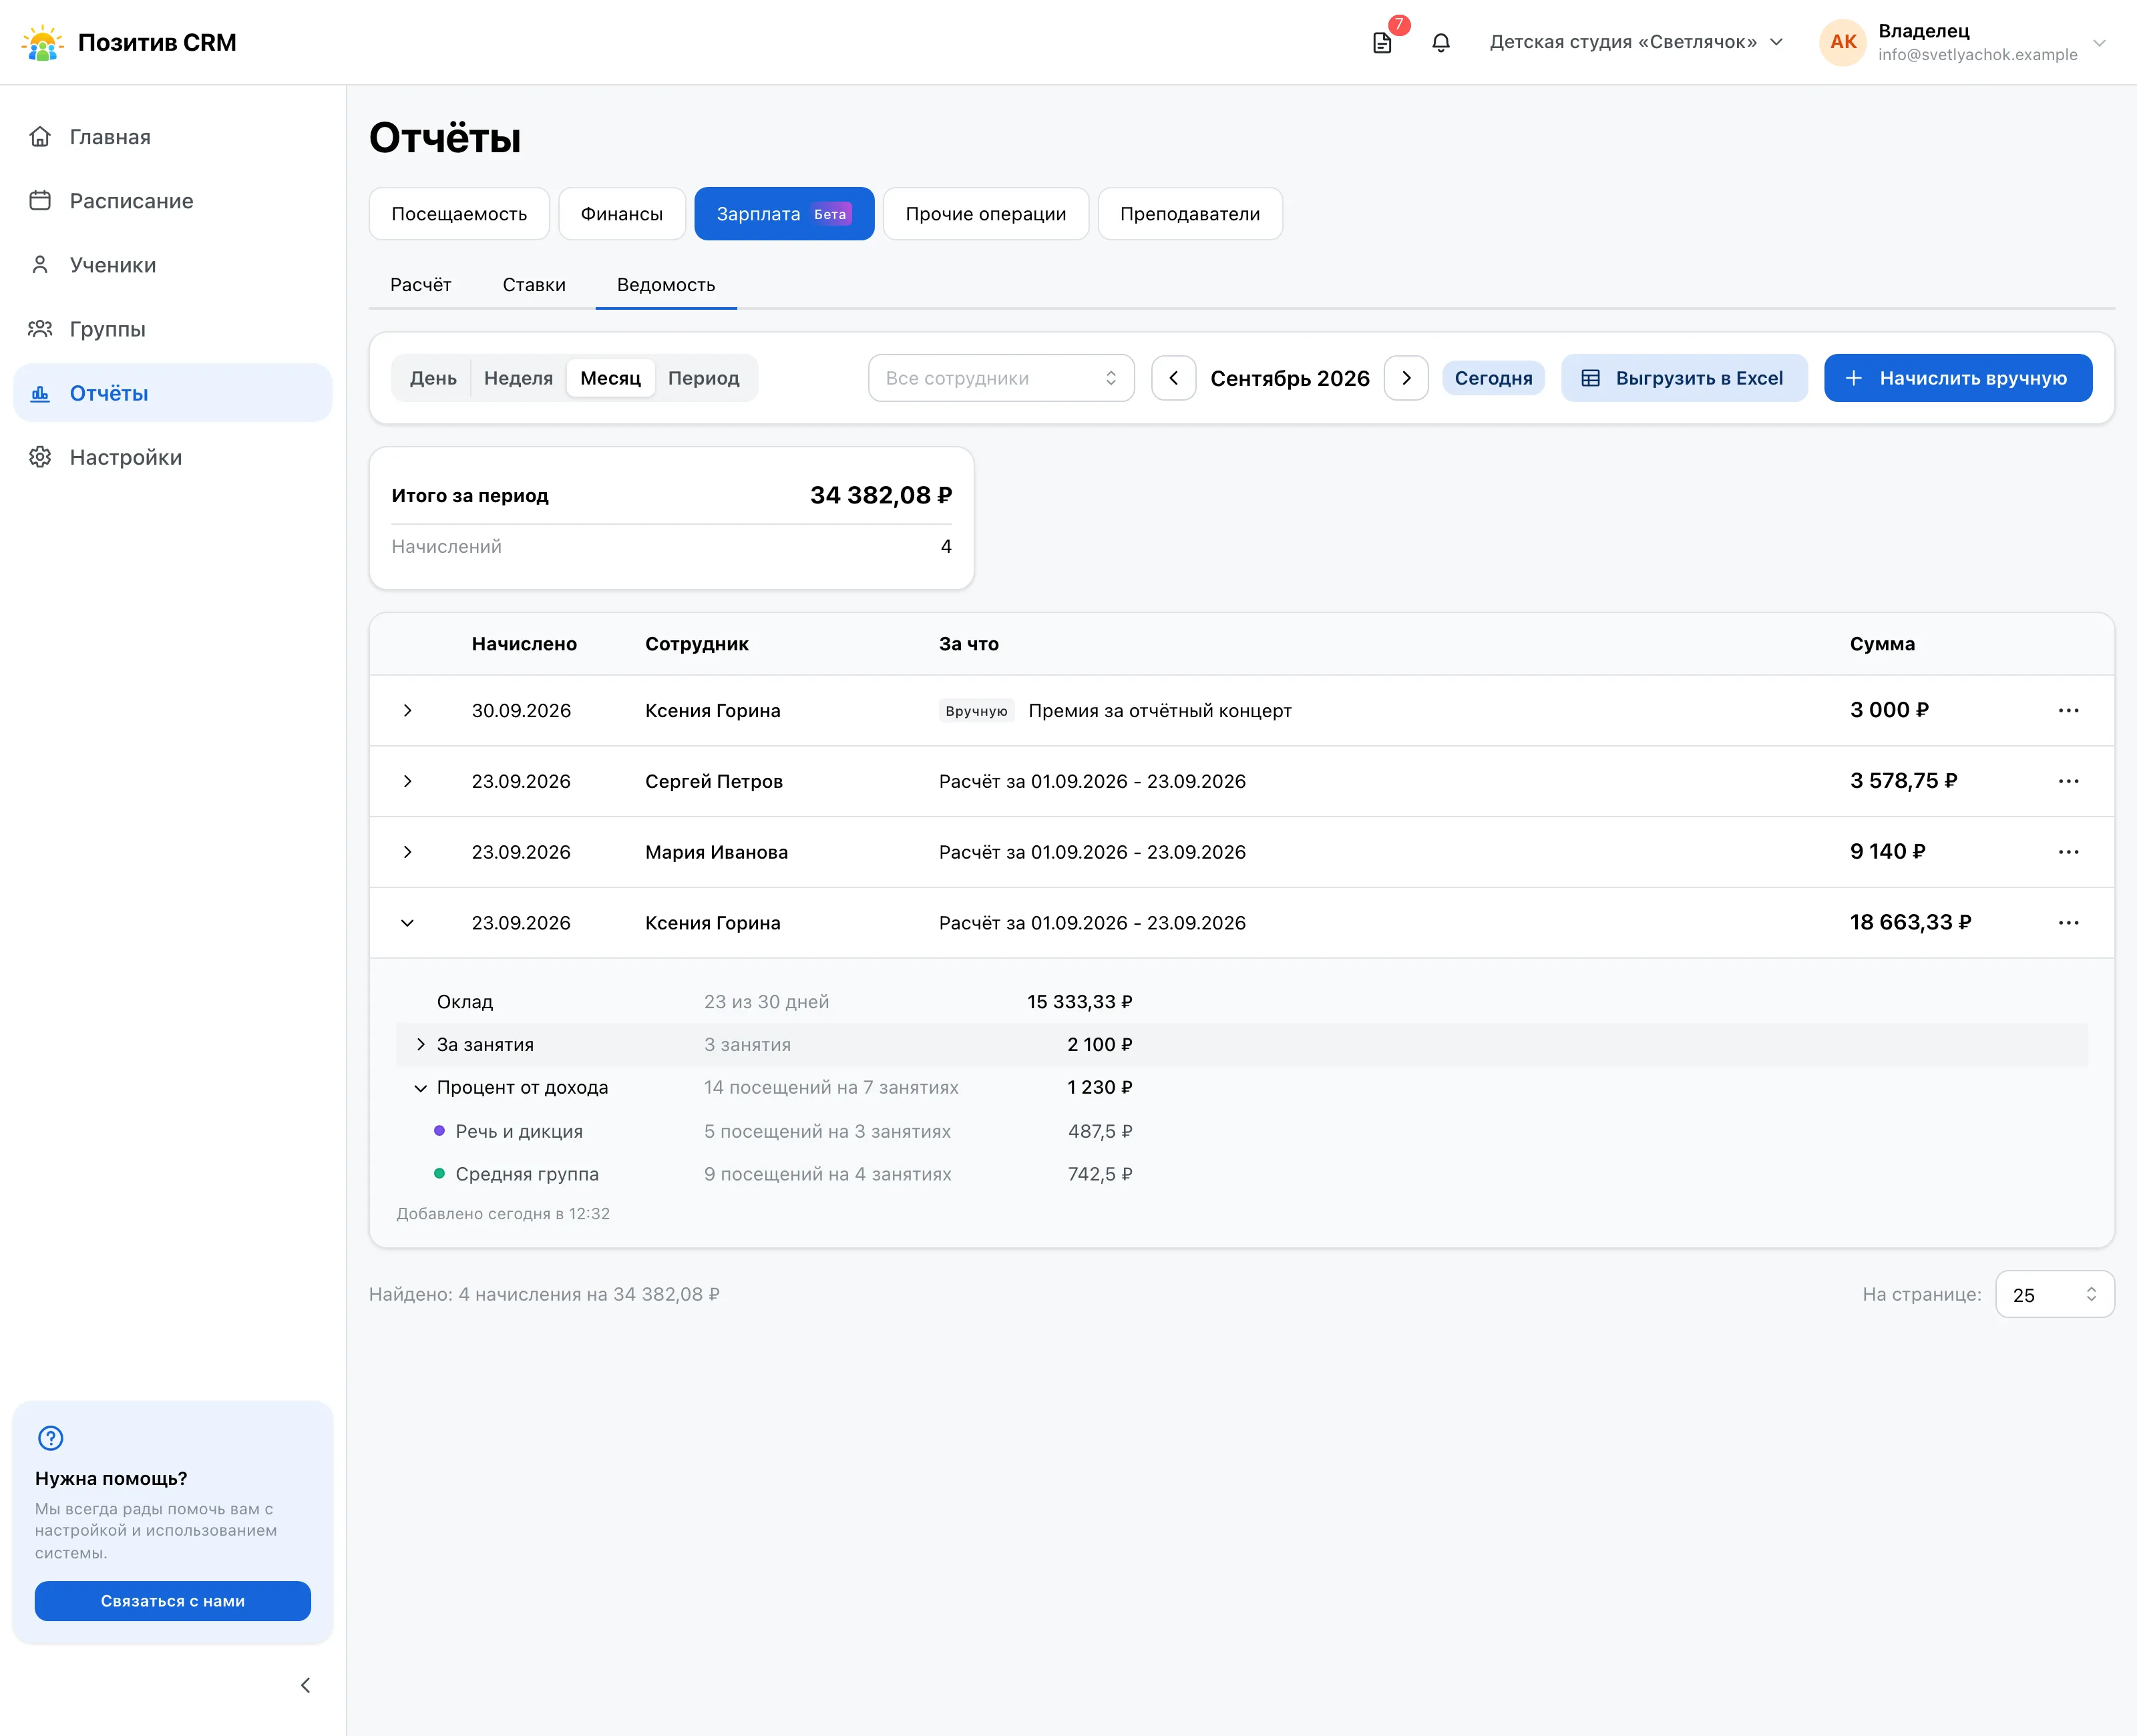The image size is (2137, 1736).
Task: Click the Главная house icon
Action: [x=40, y=137]
